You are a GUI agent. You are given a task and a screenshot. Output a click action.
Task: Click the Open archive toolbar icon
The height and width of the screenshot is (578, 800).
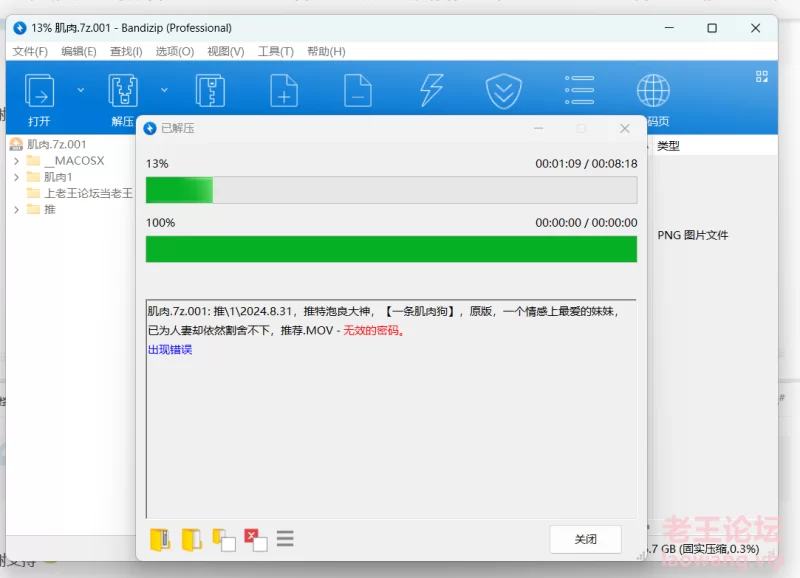click(39, 91)
